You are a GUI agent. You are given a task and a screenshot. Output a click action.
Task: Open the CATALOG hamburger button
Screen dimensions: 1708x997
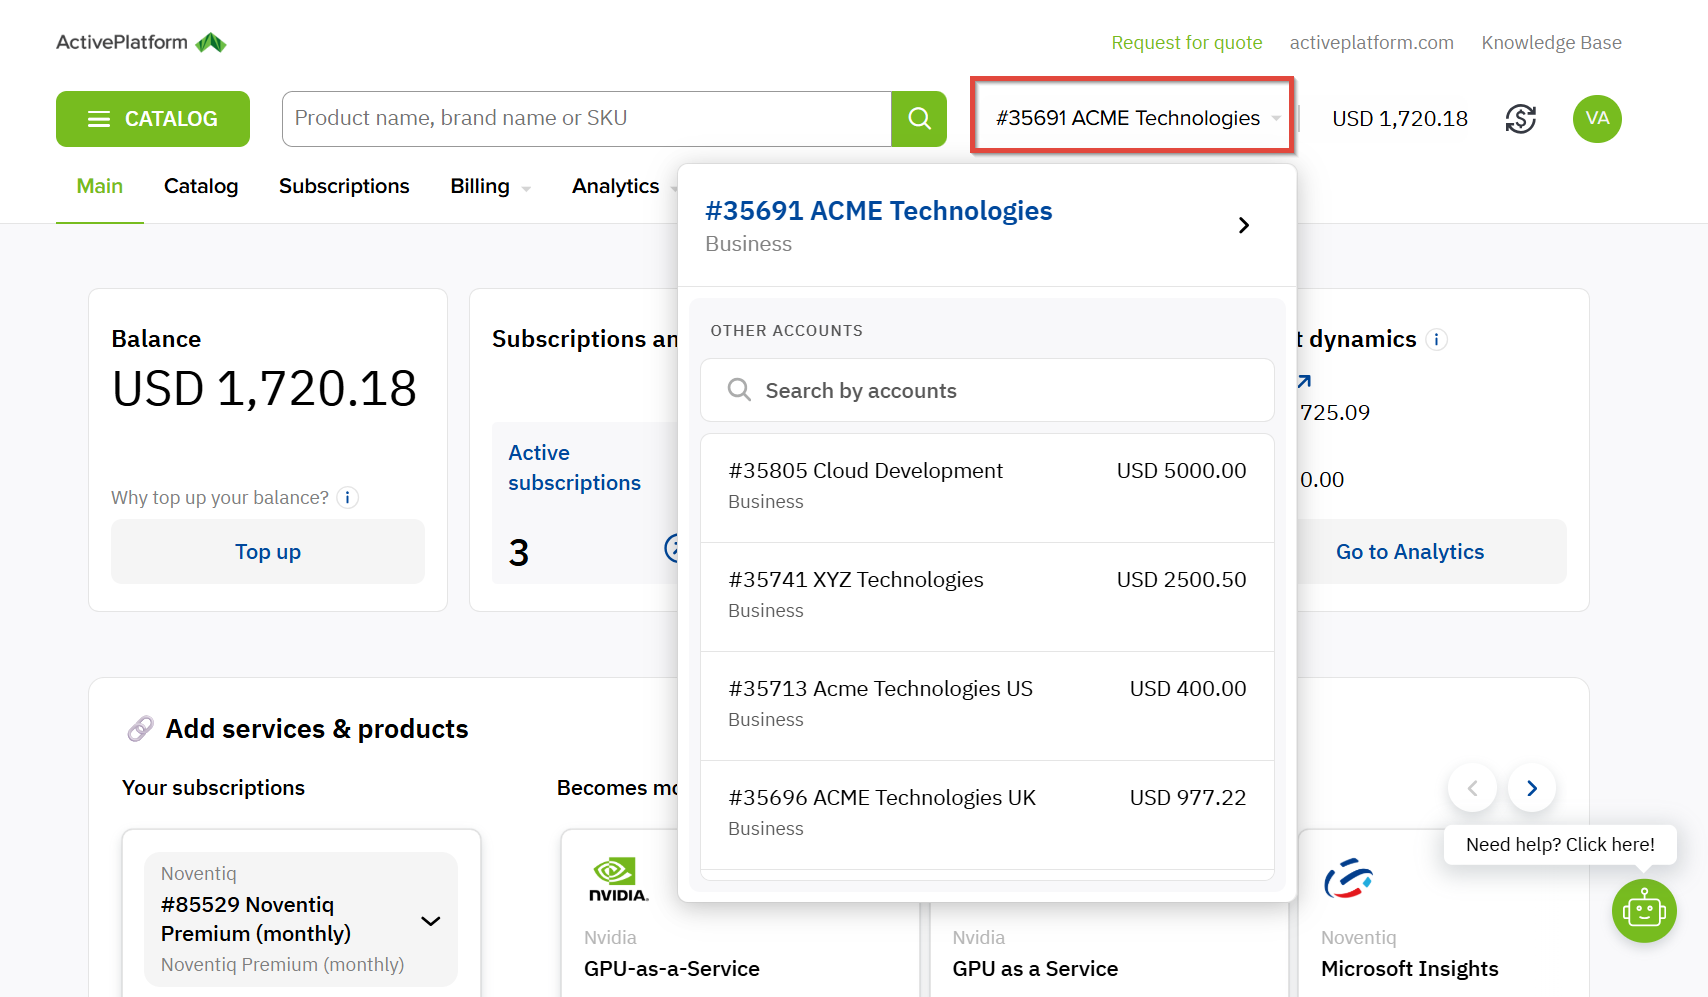153,119
